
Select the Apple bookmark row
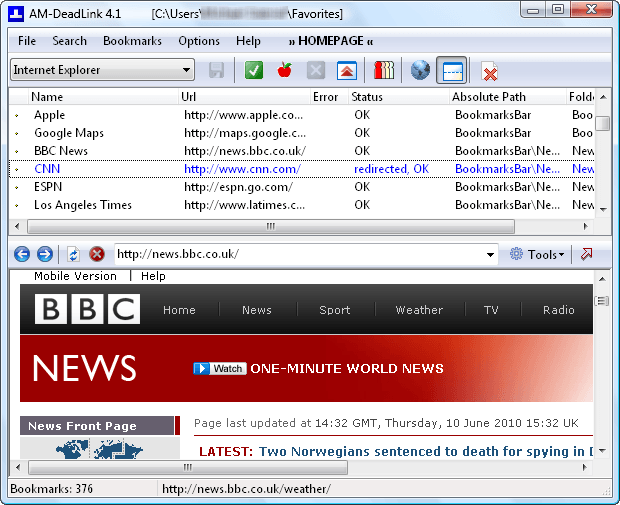(302, 115)
